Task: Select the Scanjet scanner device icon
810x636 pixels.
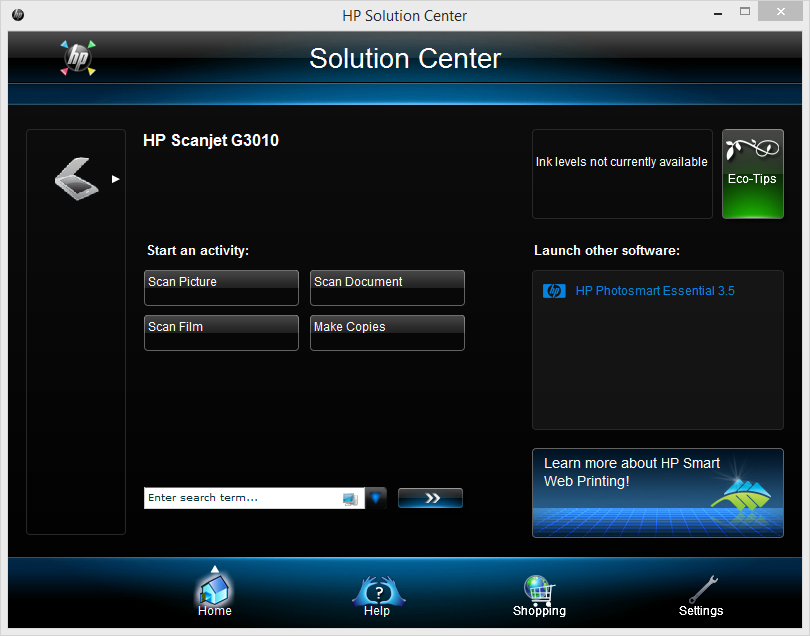Action: tap(76, 179)
